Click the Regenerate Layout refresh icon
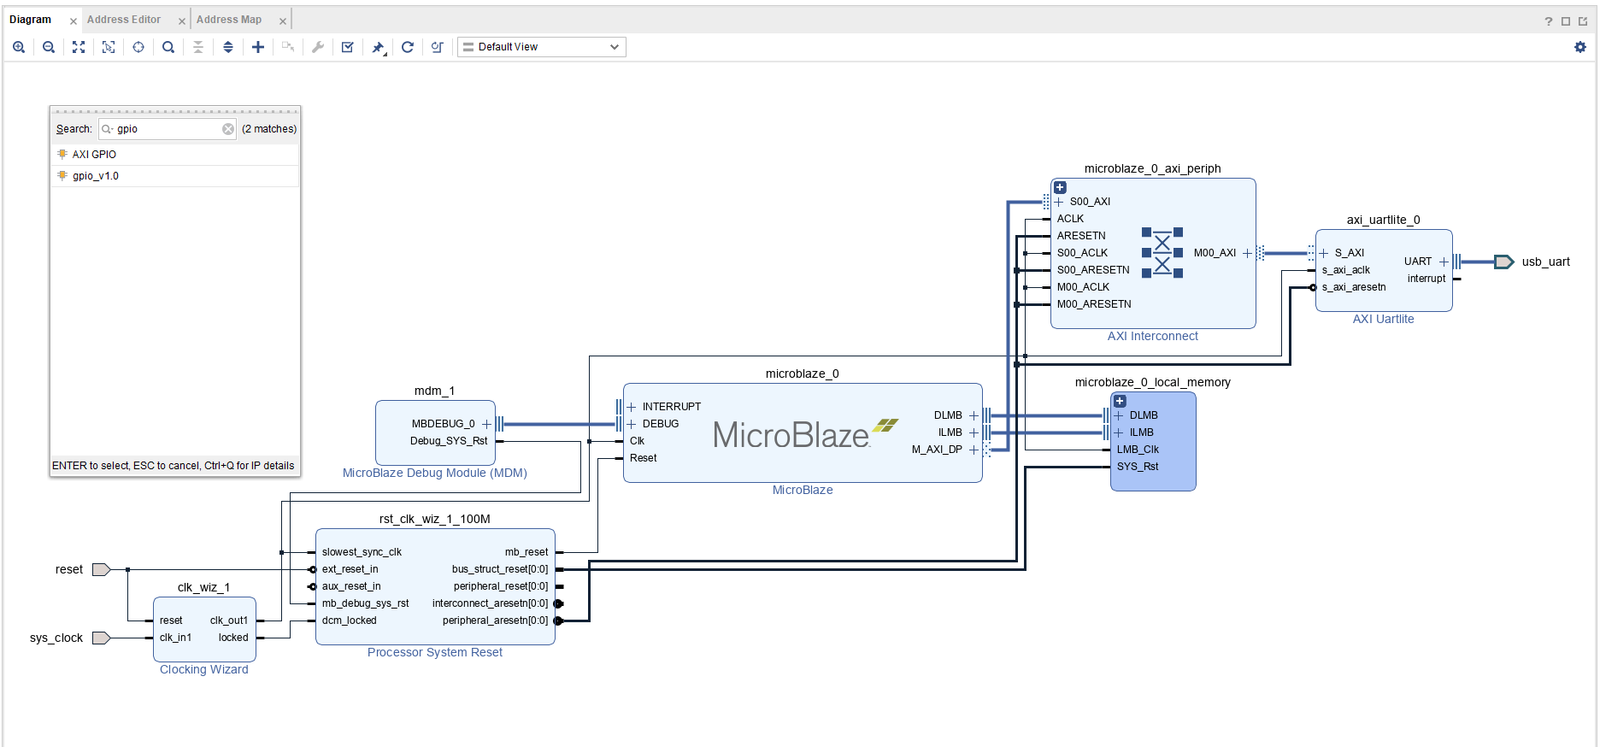This screenshot has width=1600, height=747. (x=408, y=47)
